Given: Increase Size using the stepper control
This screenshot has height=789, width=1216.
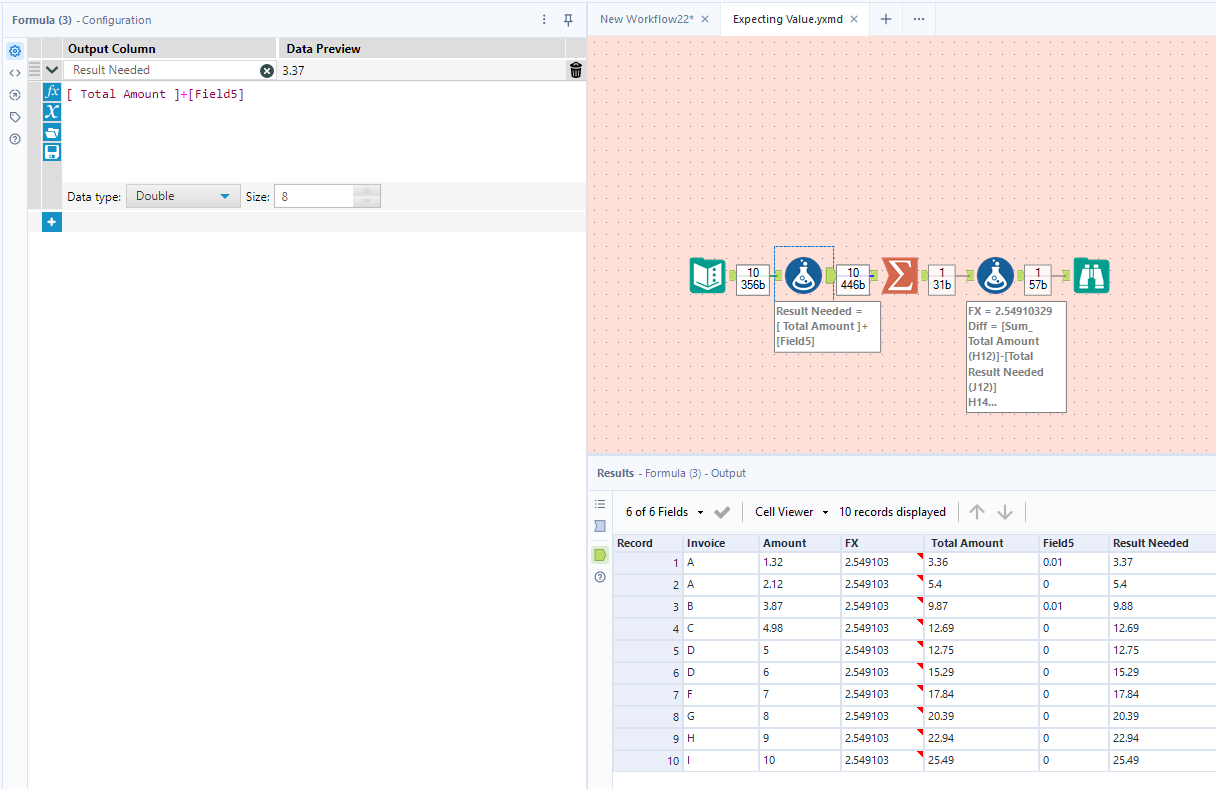Looking at the screenshot, I should click(367, 191).
